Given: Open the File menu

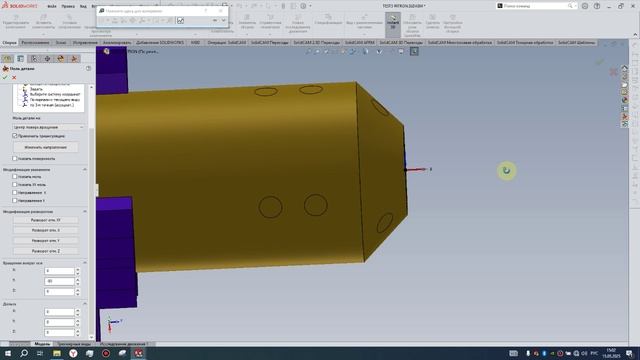Looking at the screenshot, I should pyautogui.click(x=52, y=7).
